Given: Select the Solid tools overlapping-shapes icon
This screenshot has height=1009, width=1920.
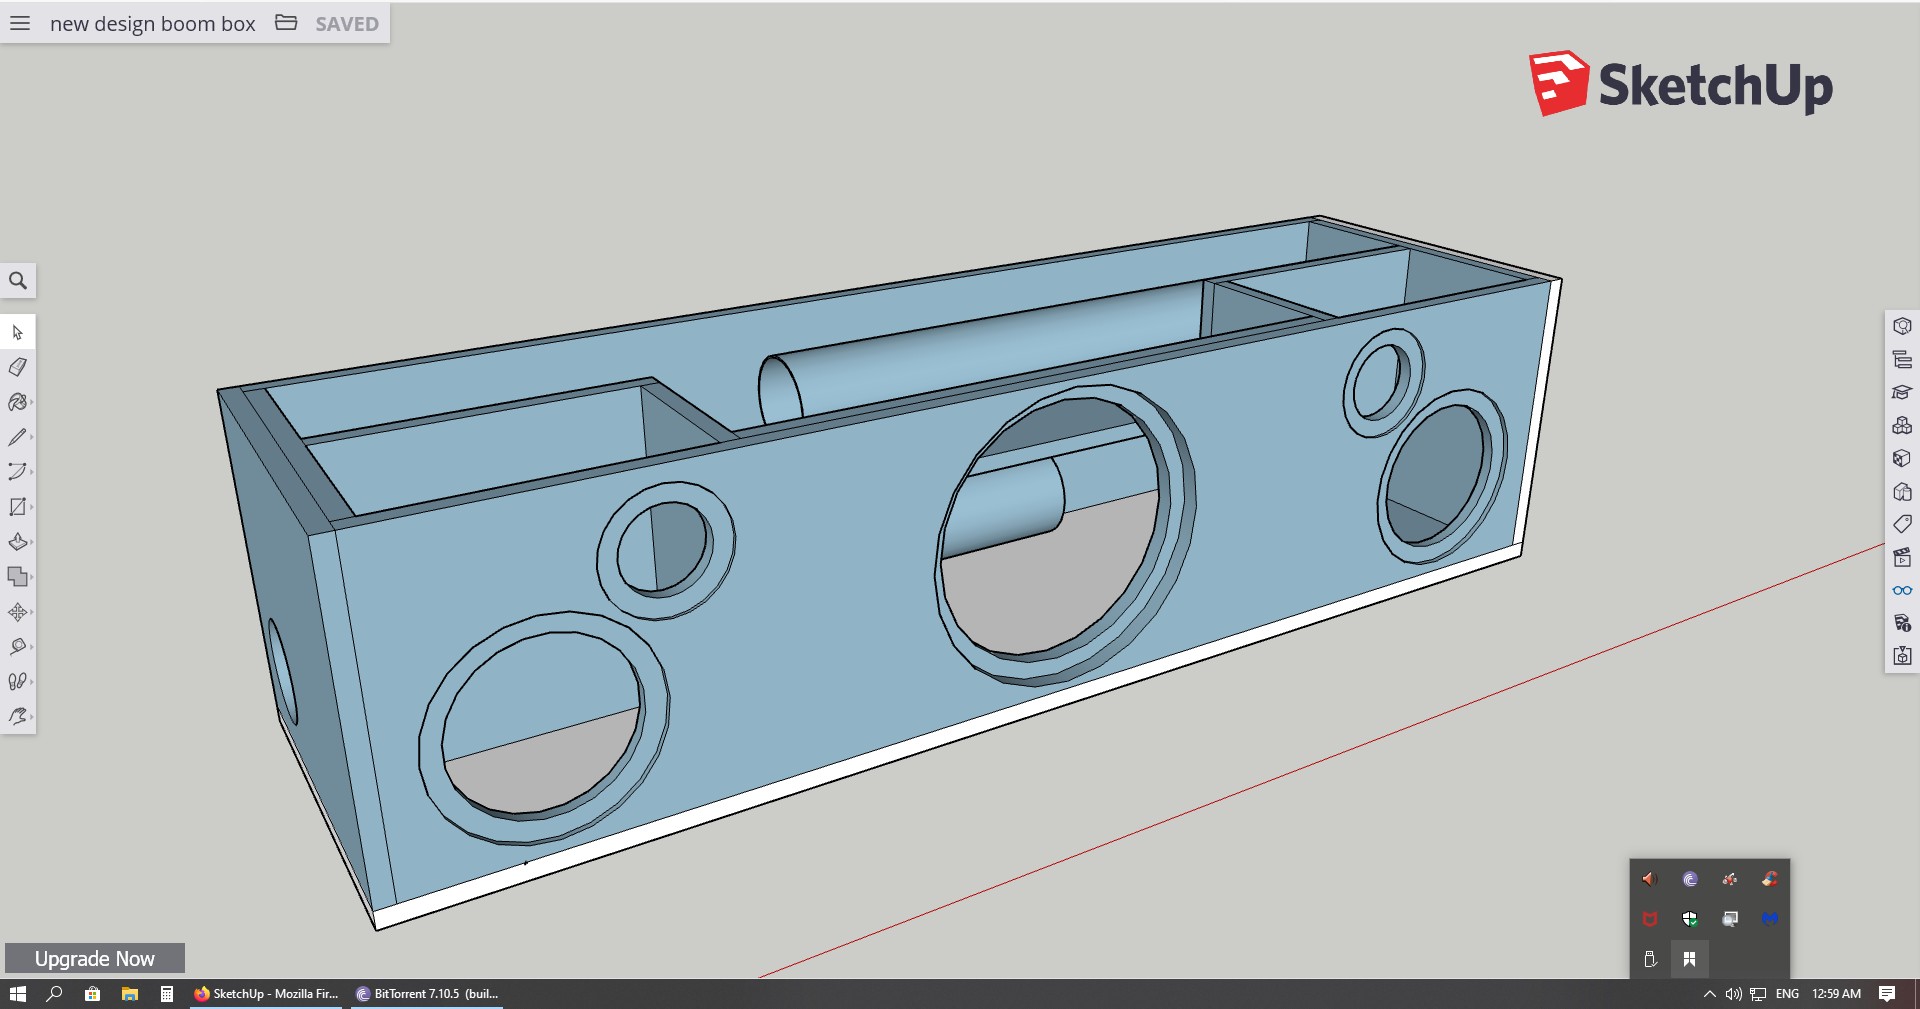Looking at the screenshot, I should 18,577.
